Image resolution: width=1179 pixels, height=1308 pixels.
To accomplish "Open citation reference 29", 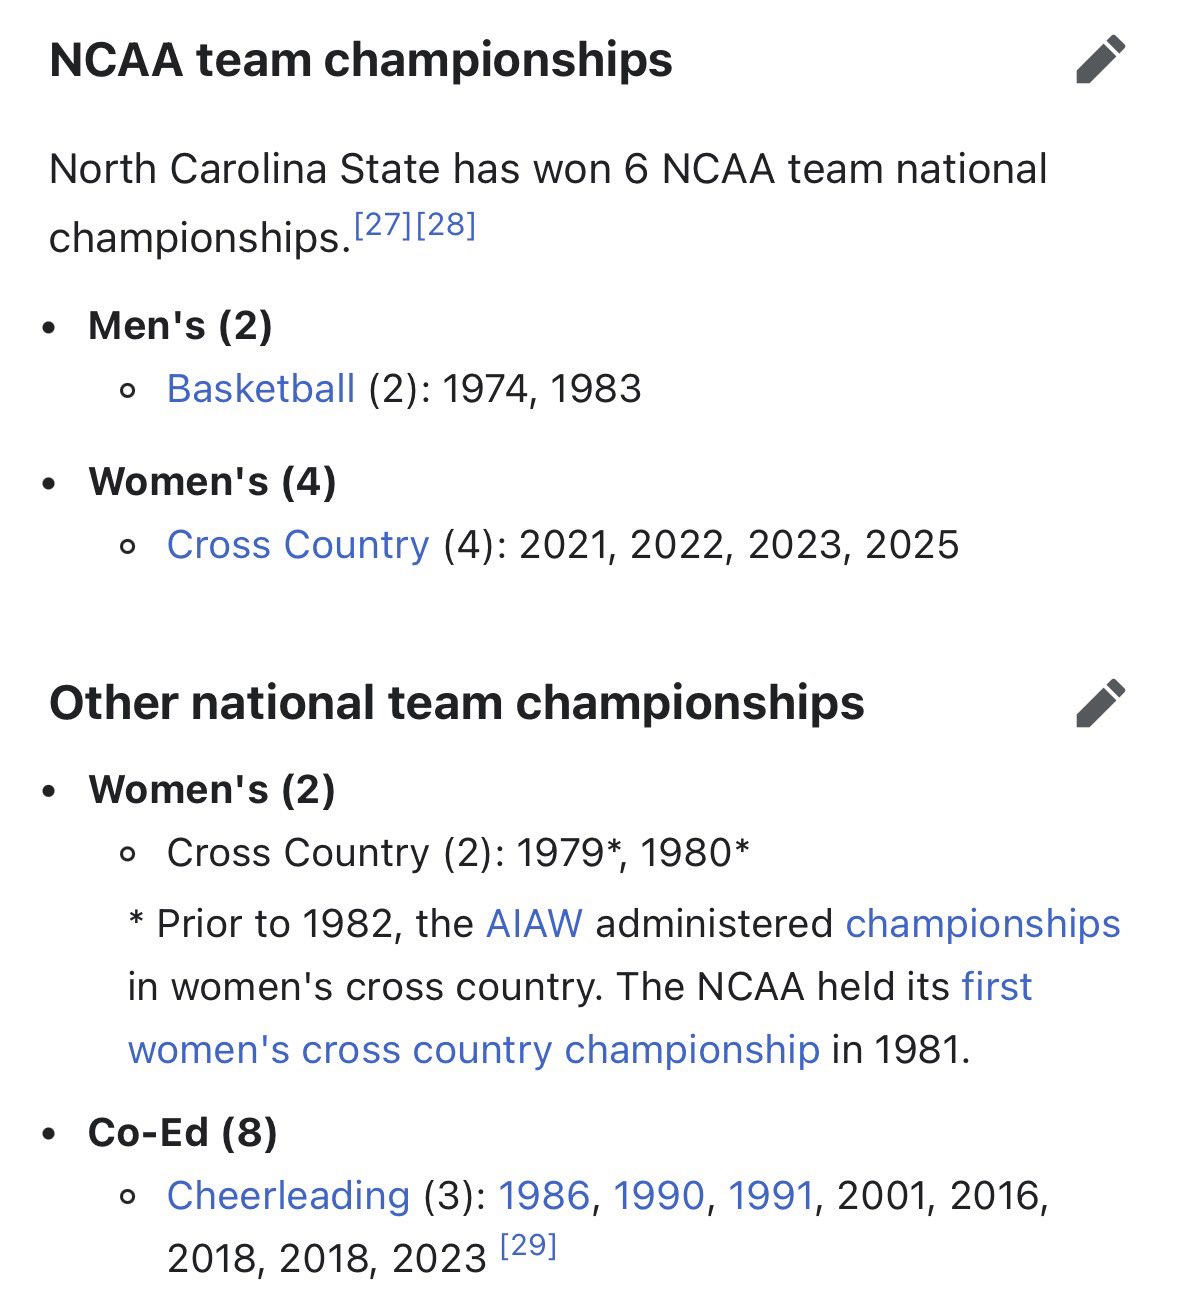I will (528, 1246).
